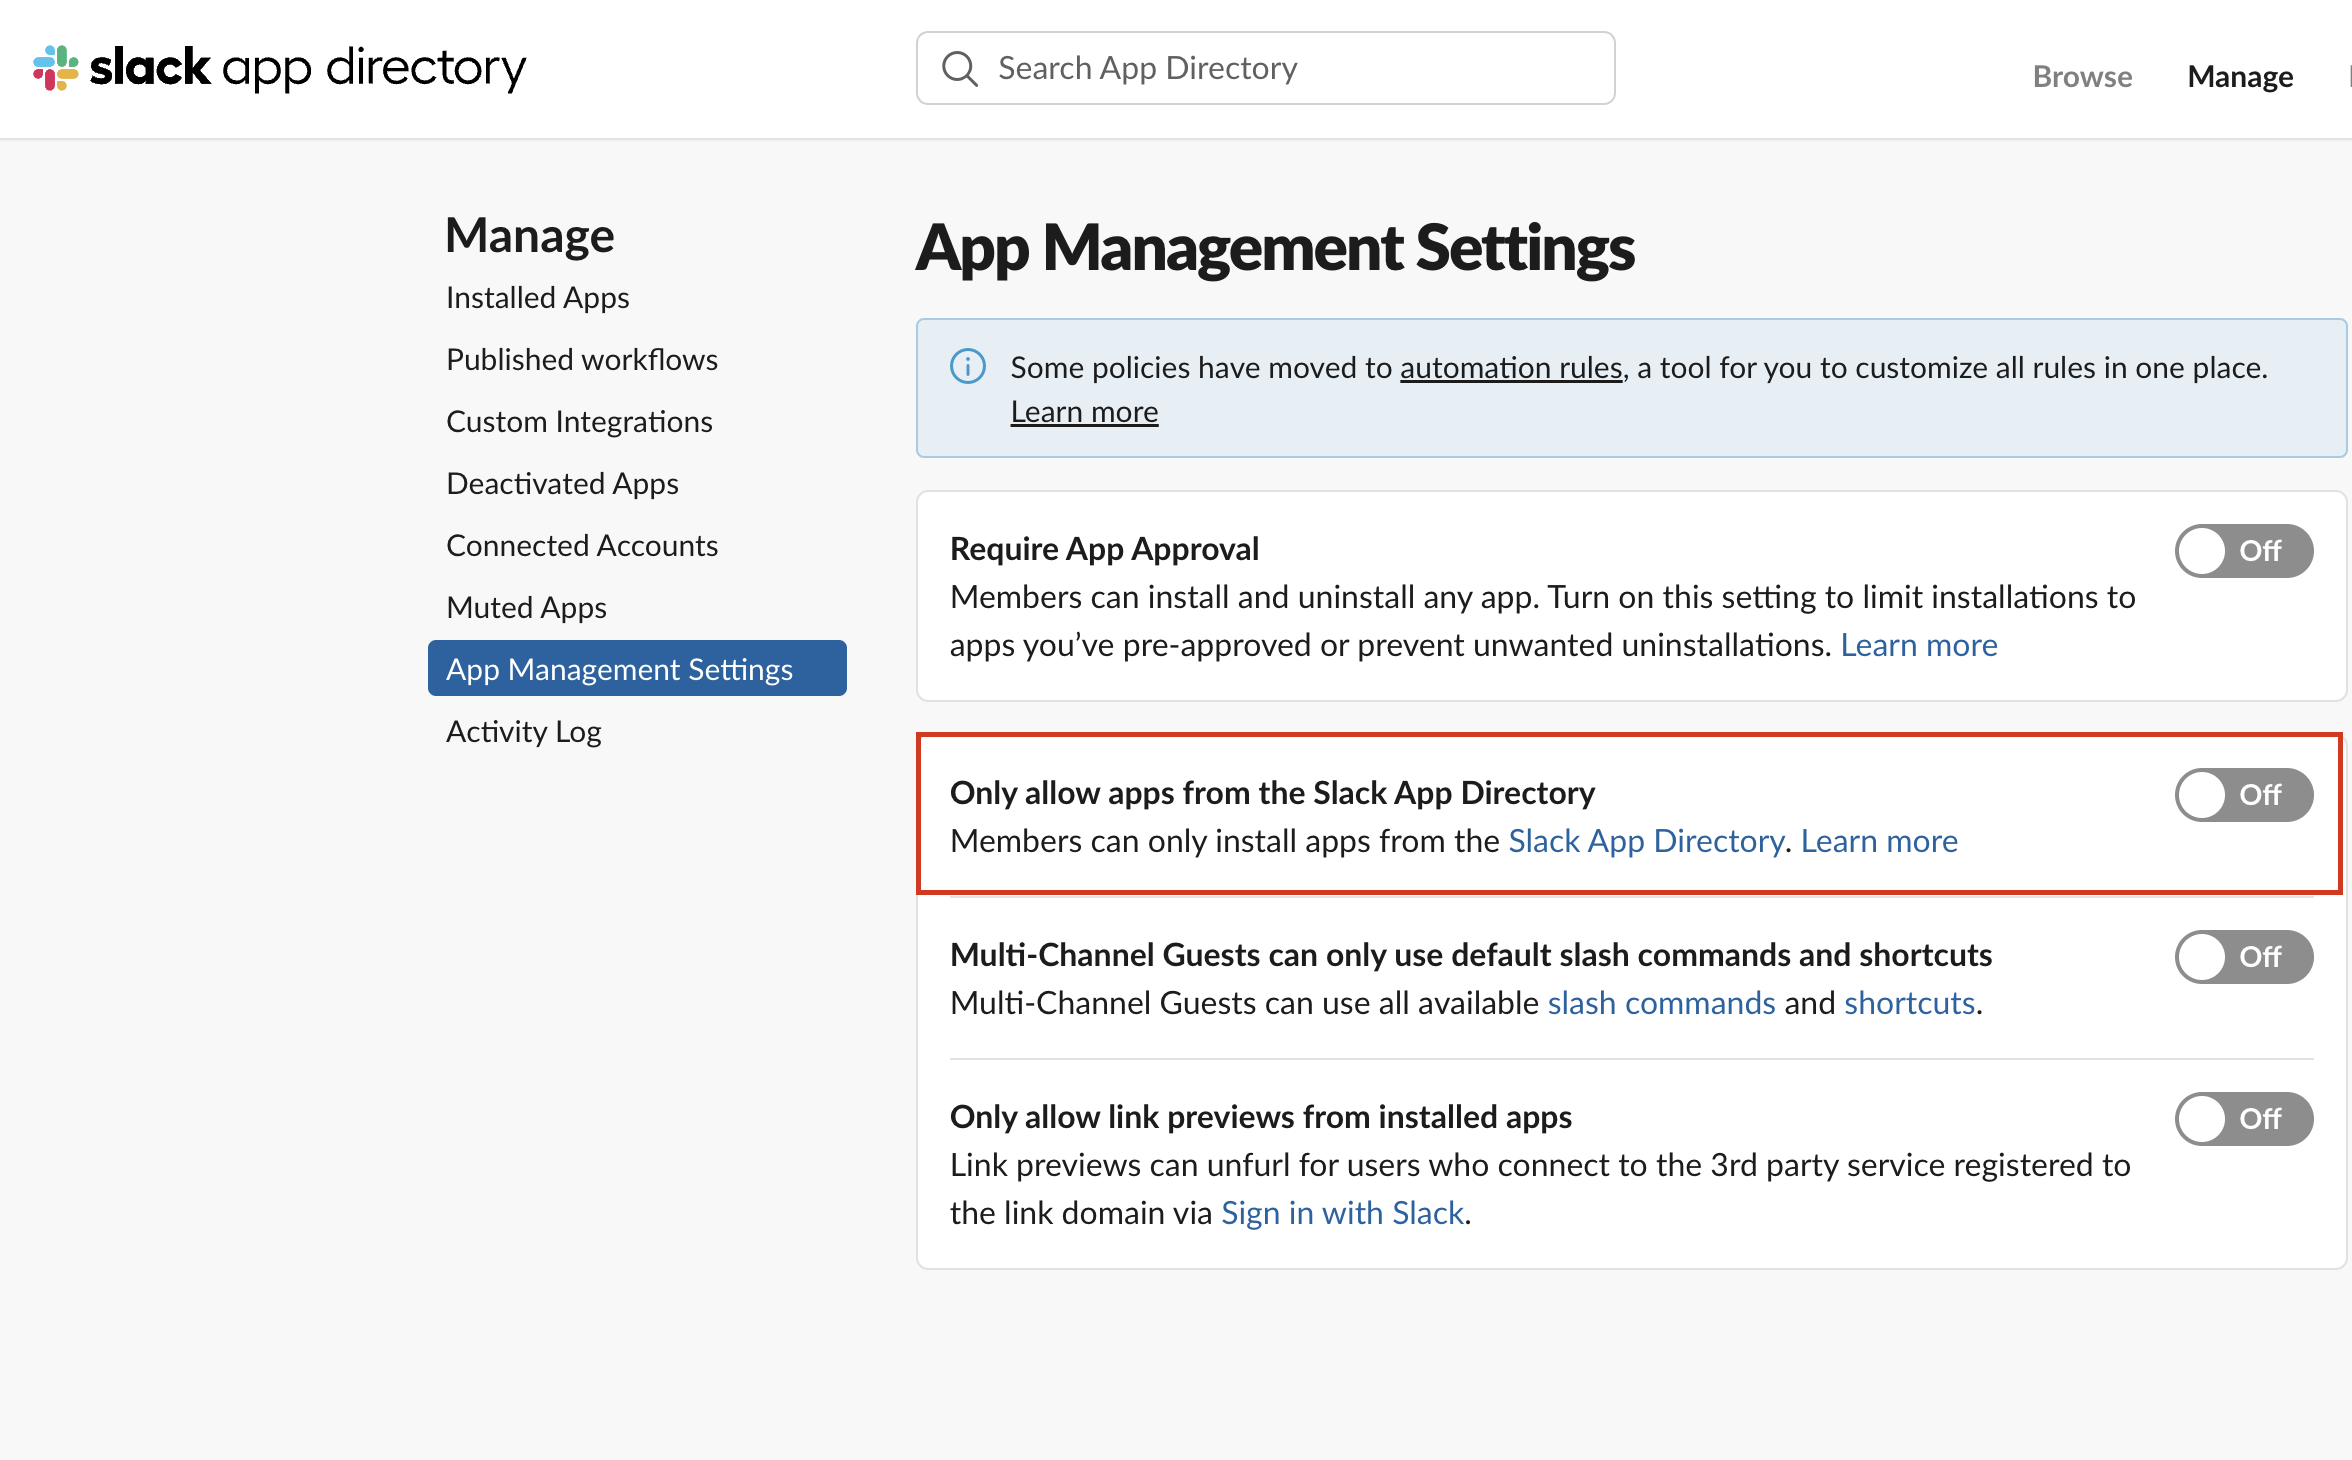Follow the automation rules link
Screen dimensions: 2352x1460
tap(1511, 368)
